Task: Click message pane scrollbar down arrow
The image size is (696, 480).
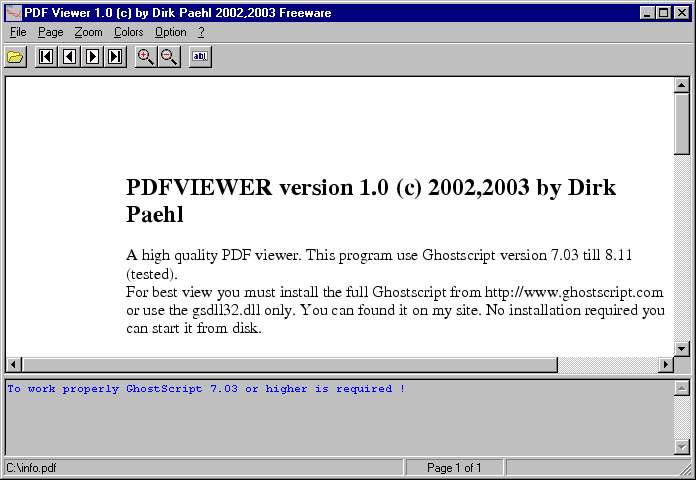Action: coord(681,447)
